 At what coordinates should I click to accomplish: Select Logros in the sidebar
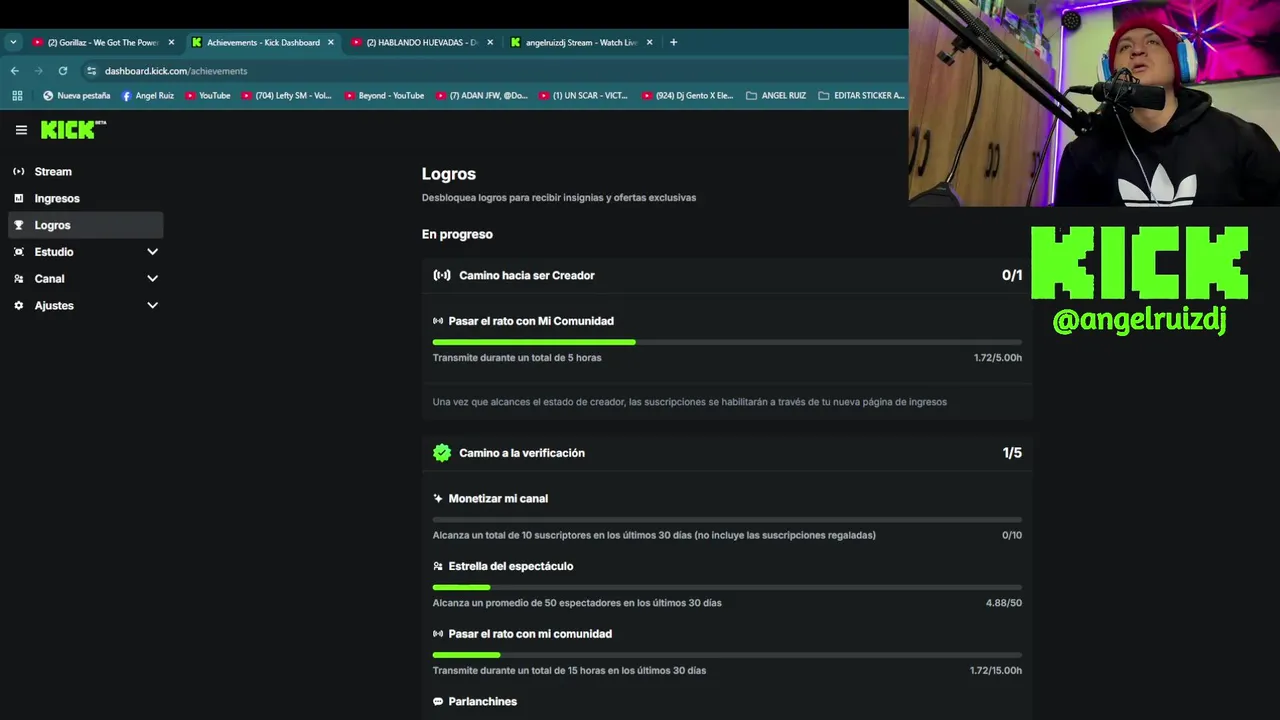point(86,225)
